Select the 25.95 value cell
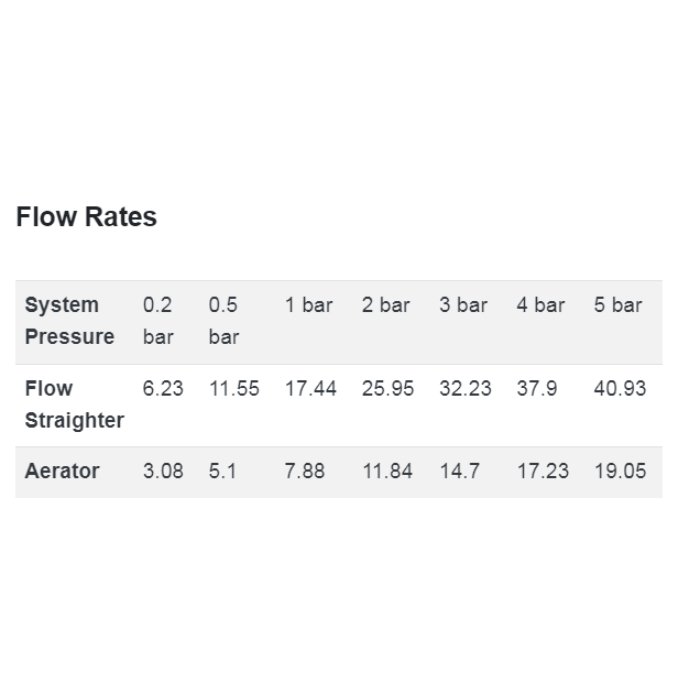The width and height of the screenshot is (700, 700). pyautogui.click(x=388, y=388)
